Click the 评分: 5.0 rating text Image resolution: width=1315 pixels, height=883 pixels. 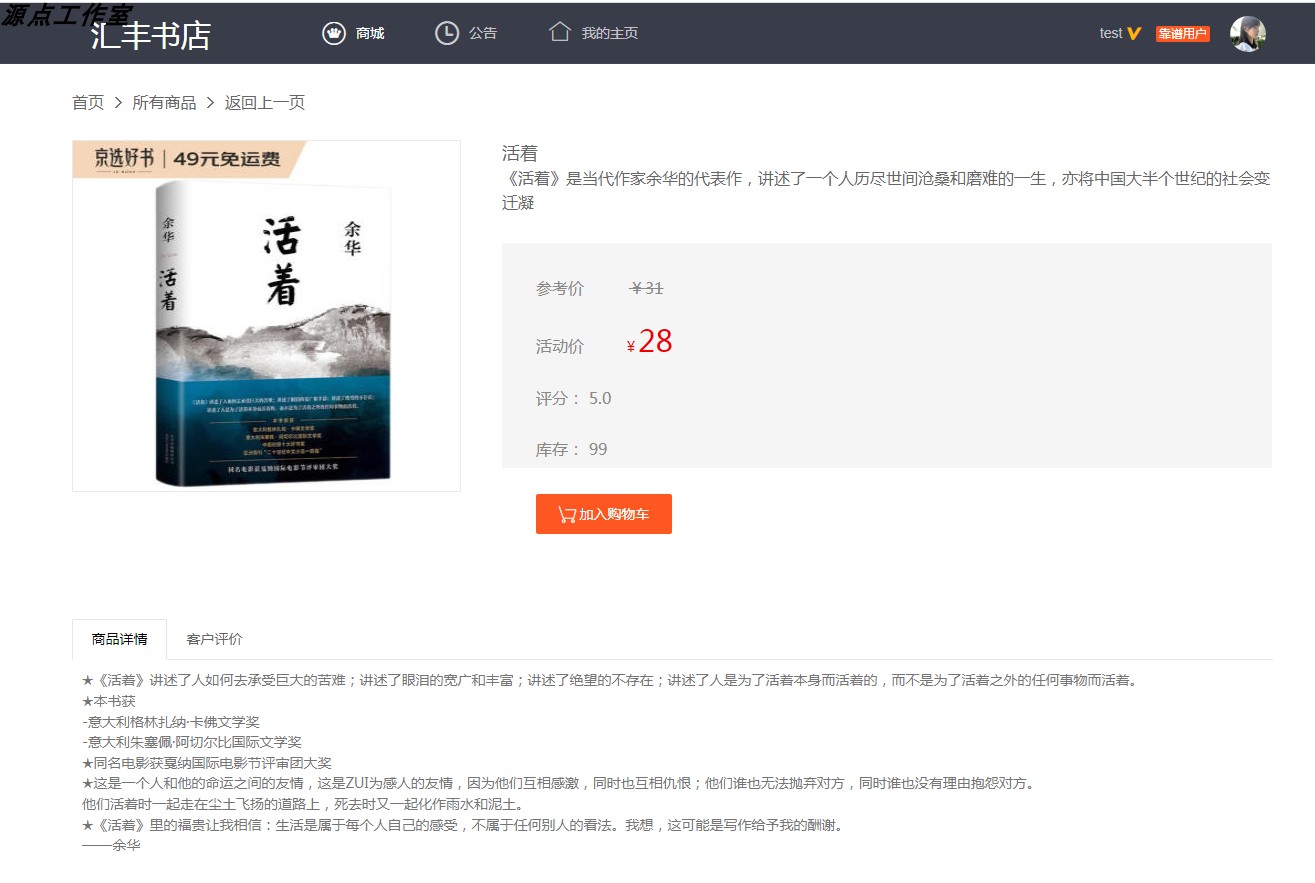(574, 398)
